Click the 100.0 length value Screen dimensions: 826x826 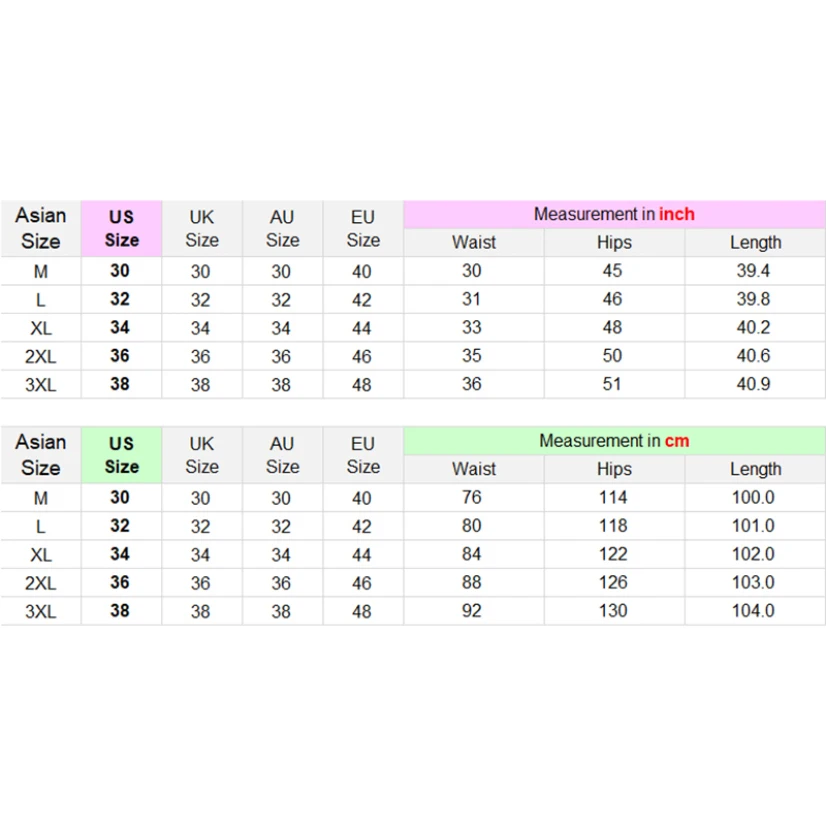pos(754,498)
